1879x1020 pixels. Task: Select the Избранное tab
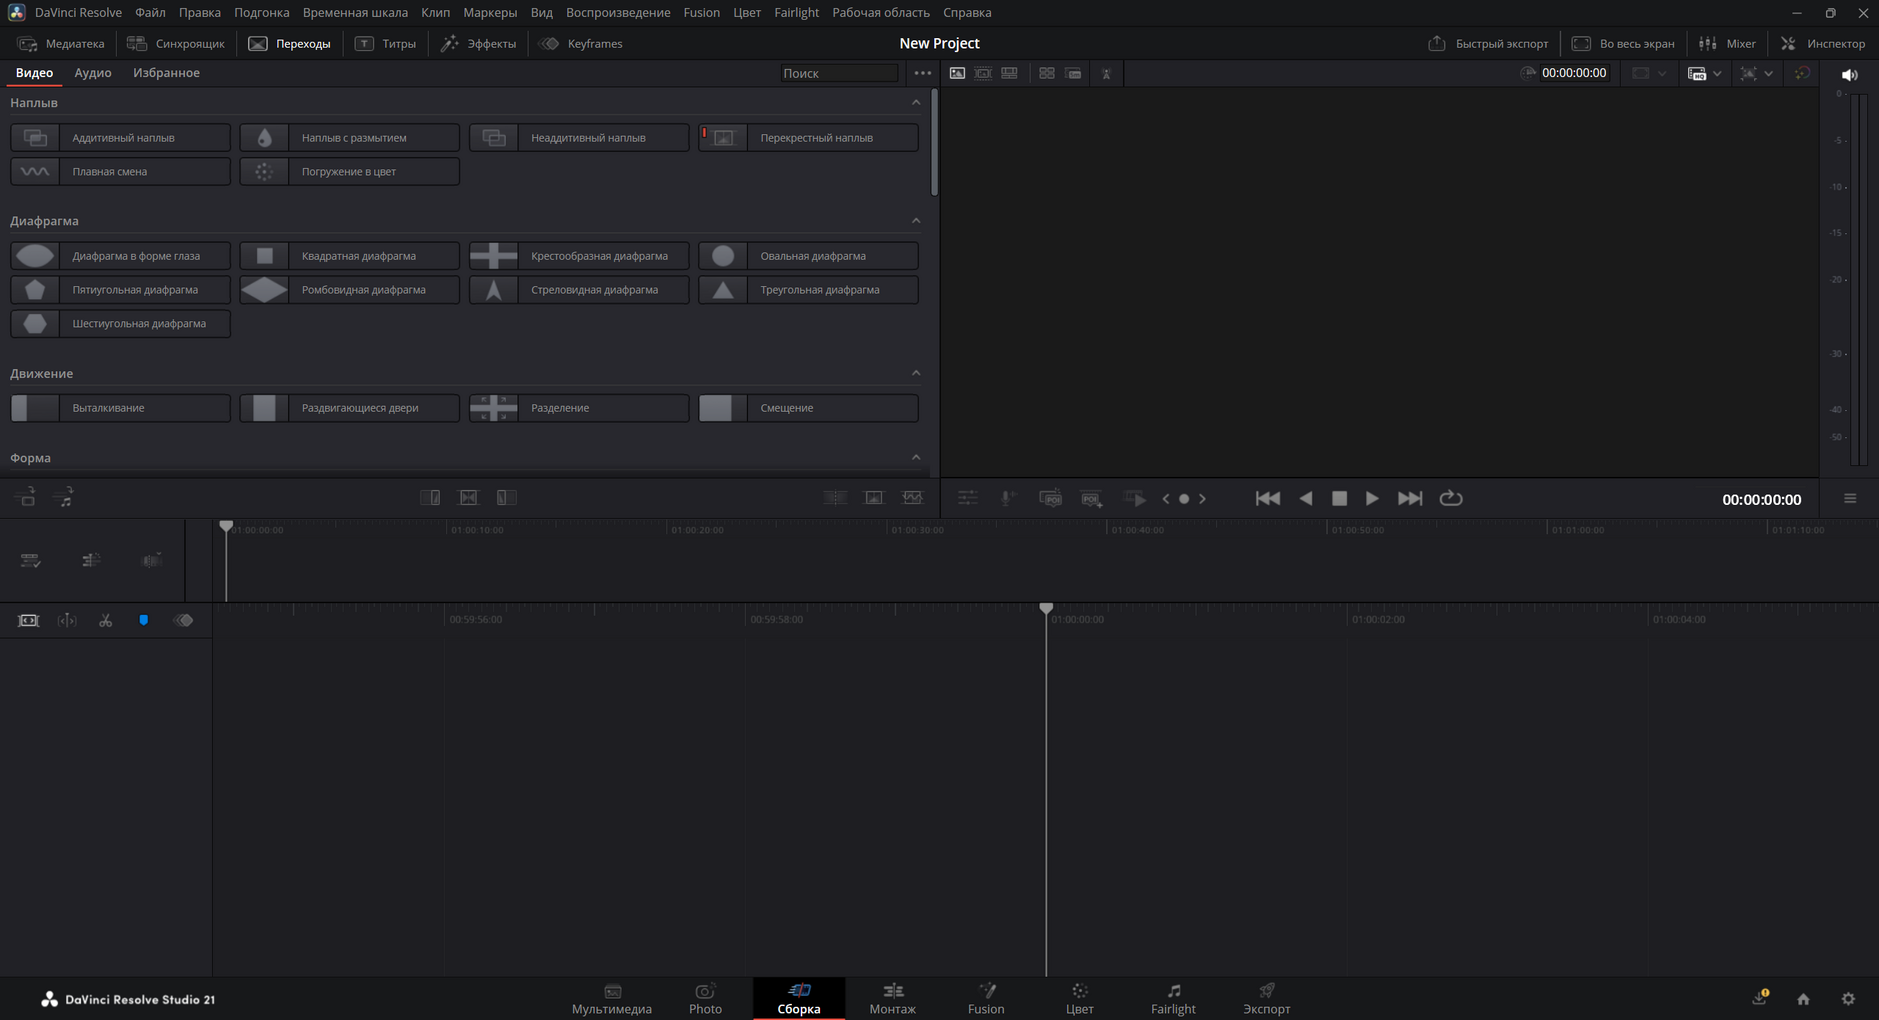(166, 73)
